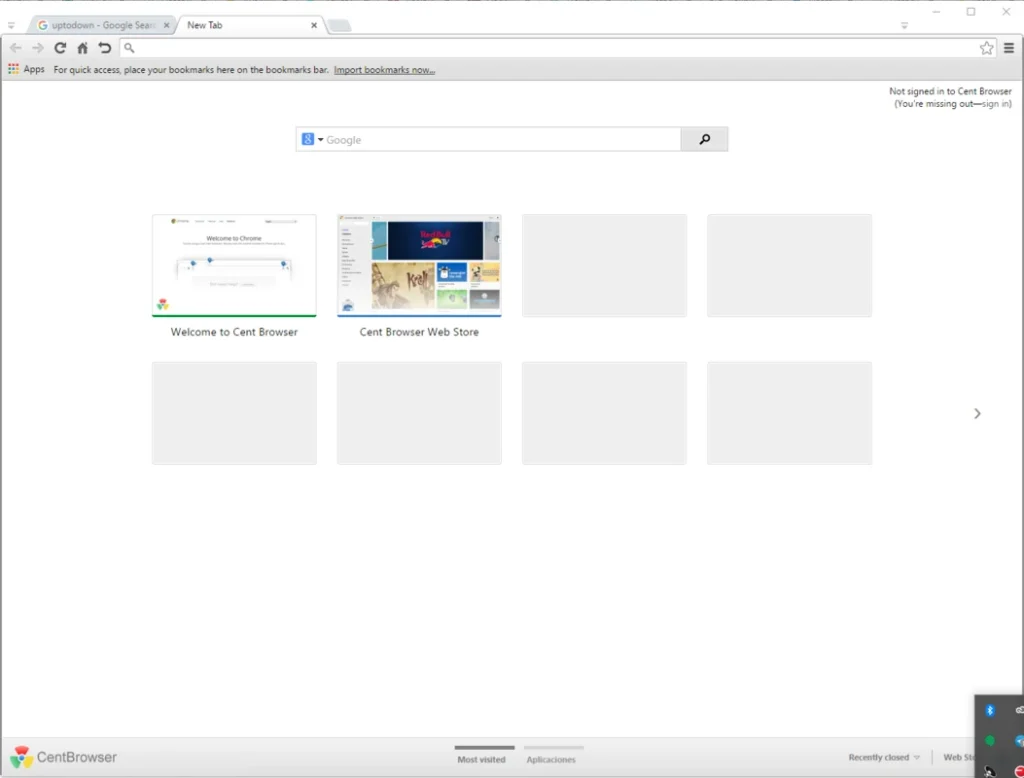Bookmark page with the star icon

point(986,48)
